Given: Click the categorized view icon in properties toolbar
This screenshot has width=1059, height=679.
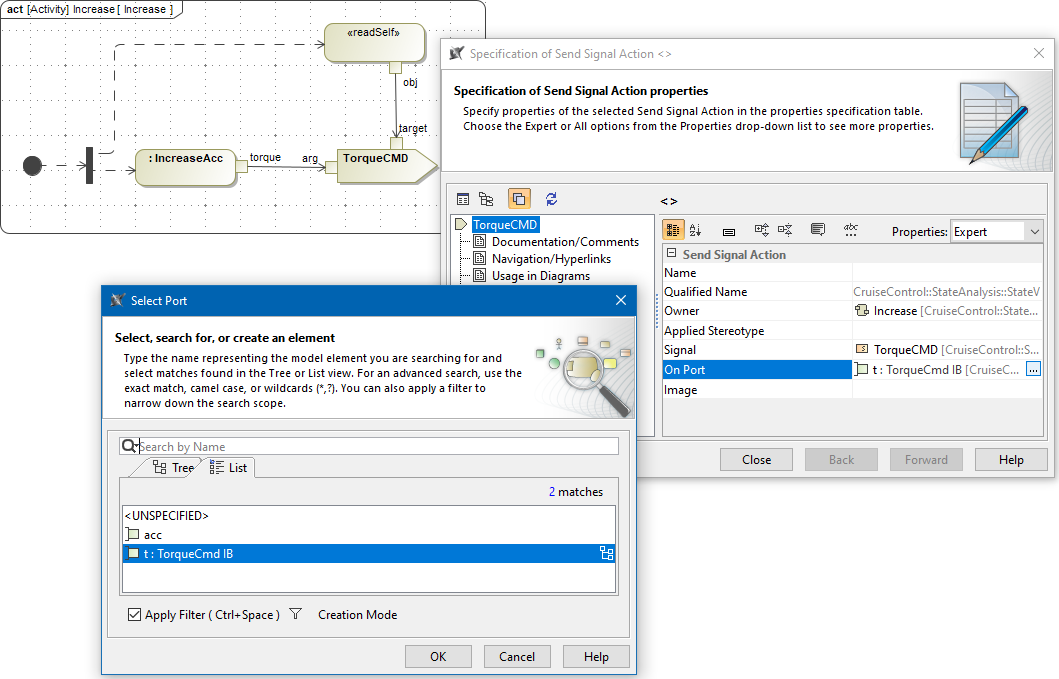Looking at the screenshot, I should point(673,230).
